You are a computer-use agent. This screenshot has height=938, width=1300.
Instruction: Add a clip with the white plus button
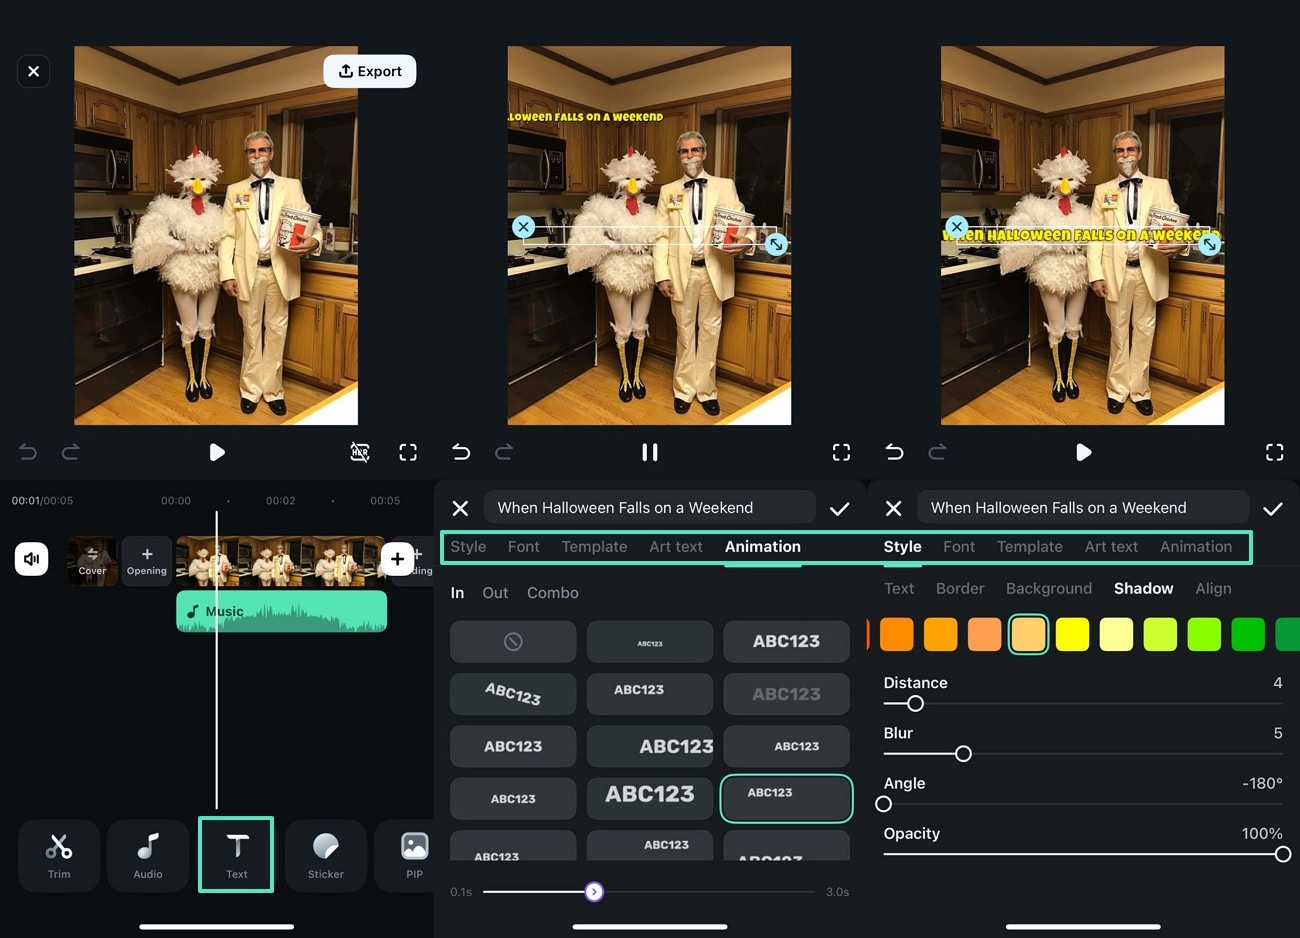[398, 559]
